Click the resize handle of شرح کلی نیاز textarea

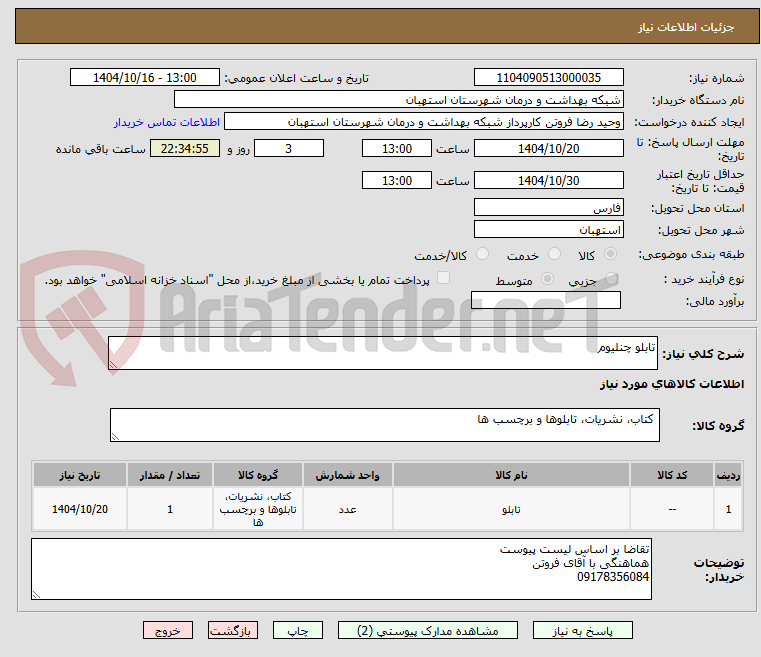click(x=113, y=365)
